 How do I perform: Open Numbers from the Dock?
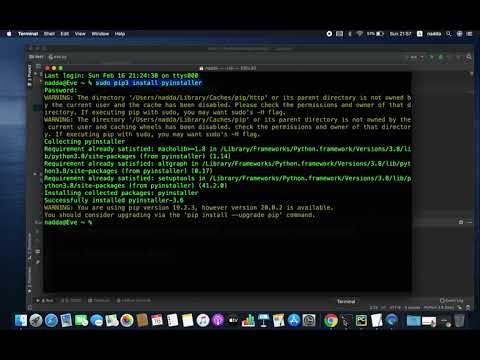(248, 321)
